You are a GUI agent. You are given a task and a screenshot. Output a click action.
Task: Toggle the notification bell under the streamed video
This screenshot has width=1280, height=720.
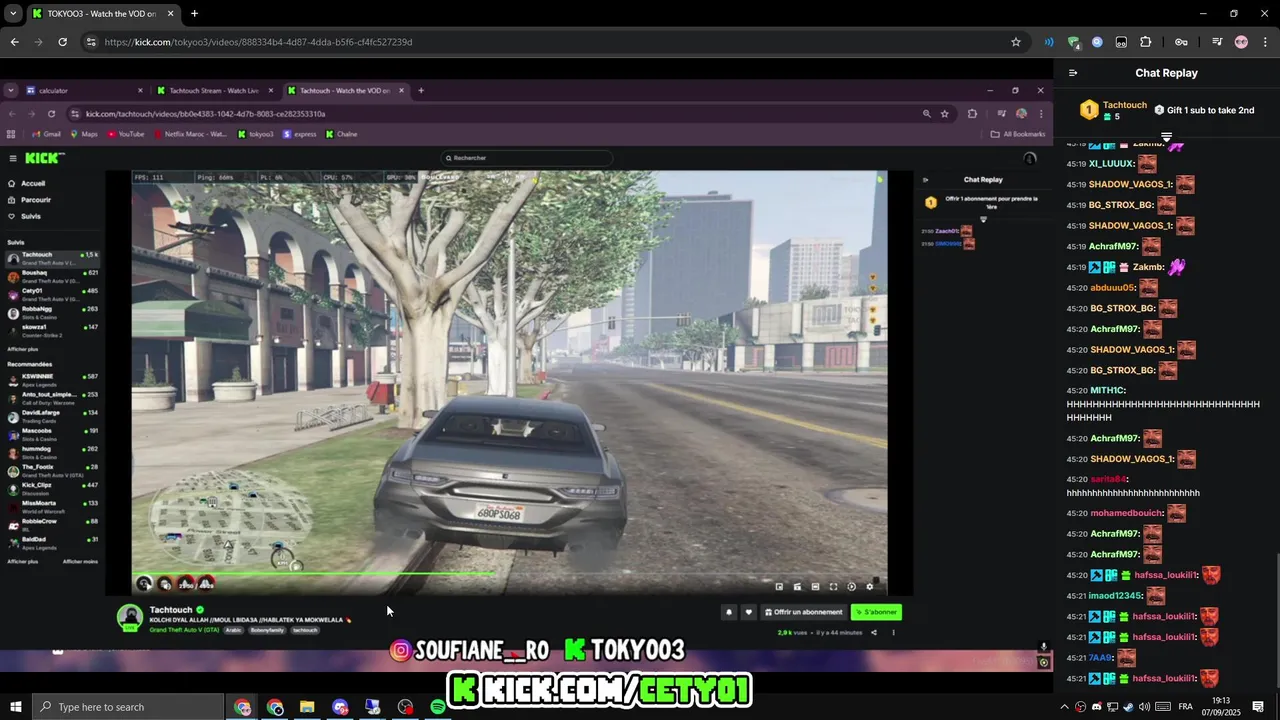729,612
